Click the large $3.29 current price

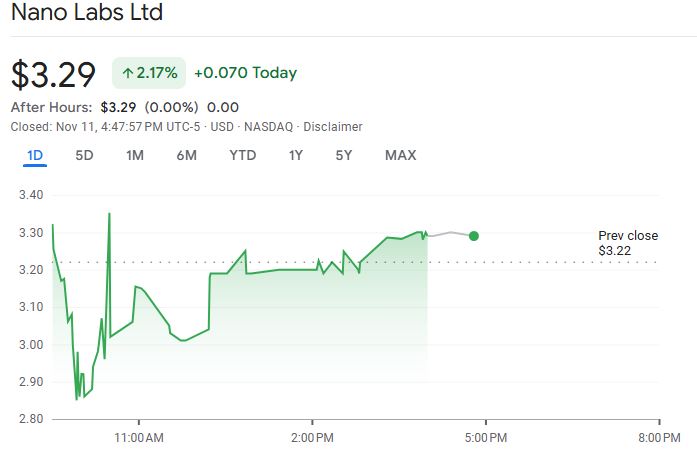53,75
